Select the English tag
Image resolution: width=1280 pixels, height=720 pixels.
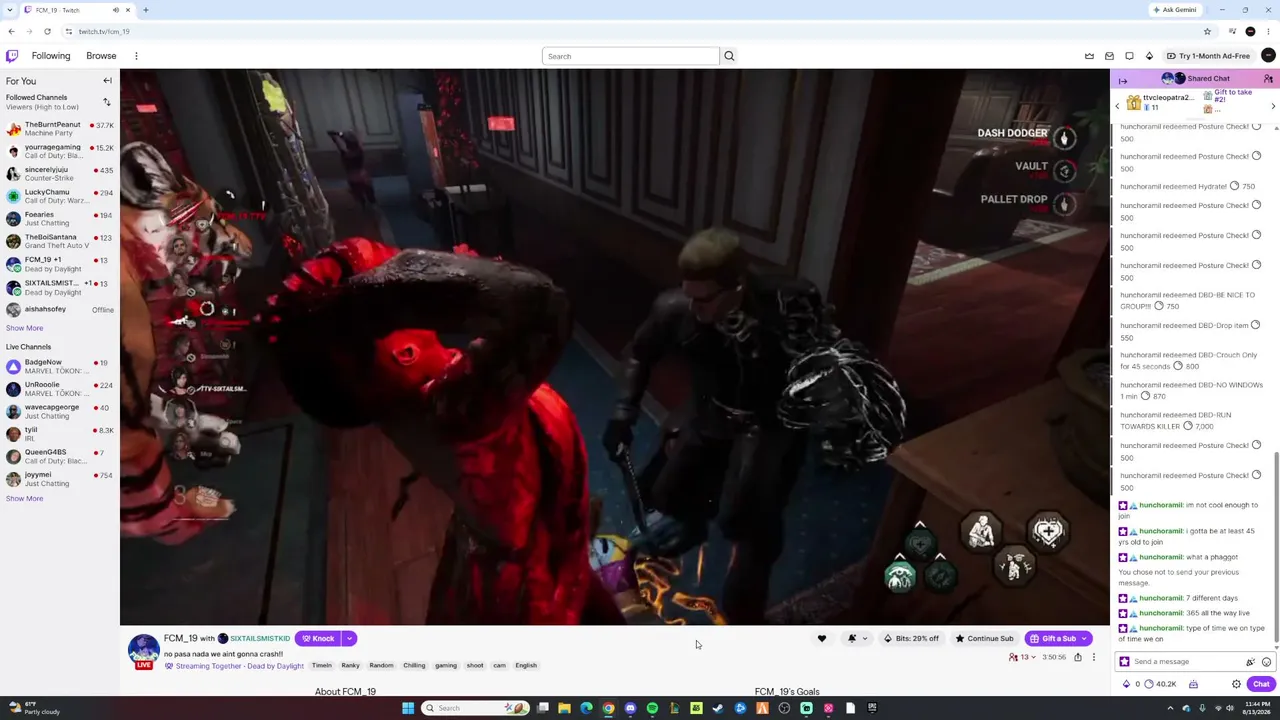(526, 665)
